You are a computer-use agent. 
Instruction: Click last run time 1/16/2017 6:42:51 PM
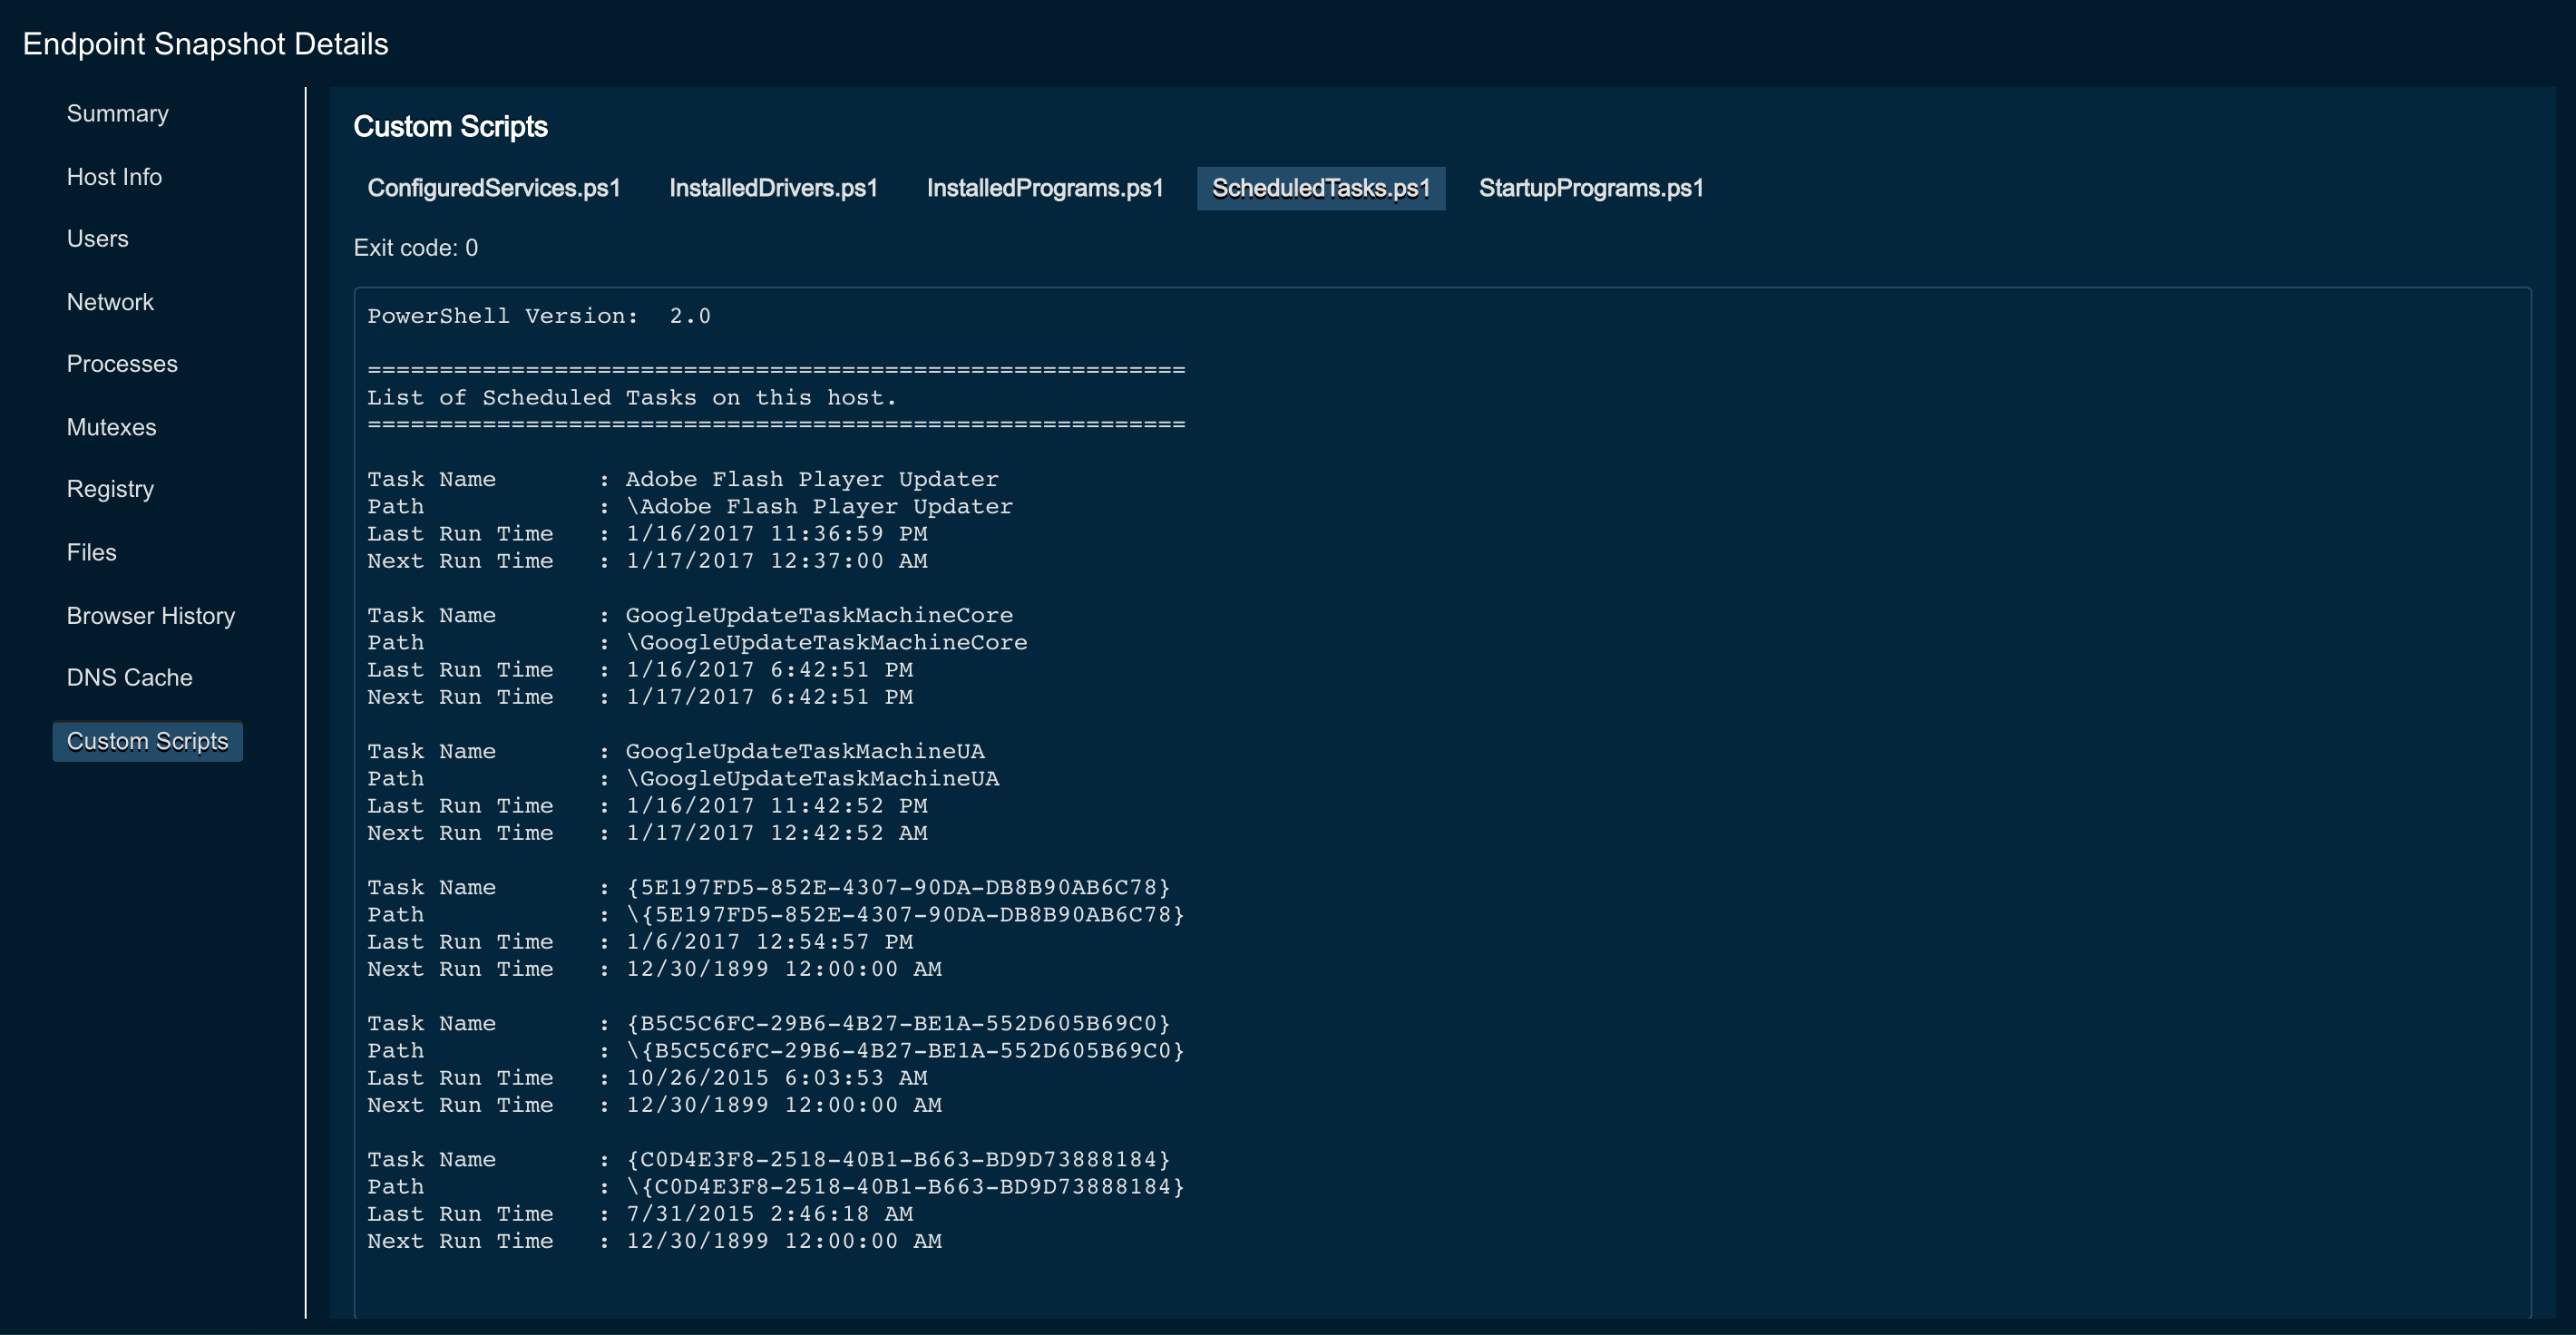tap(769, 669)
